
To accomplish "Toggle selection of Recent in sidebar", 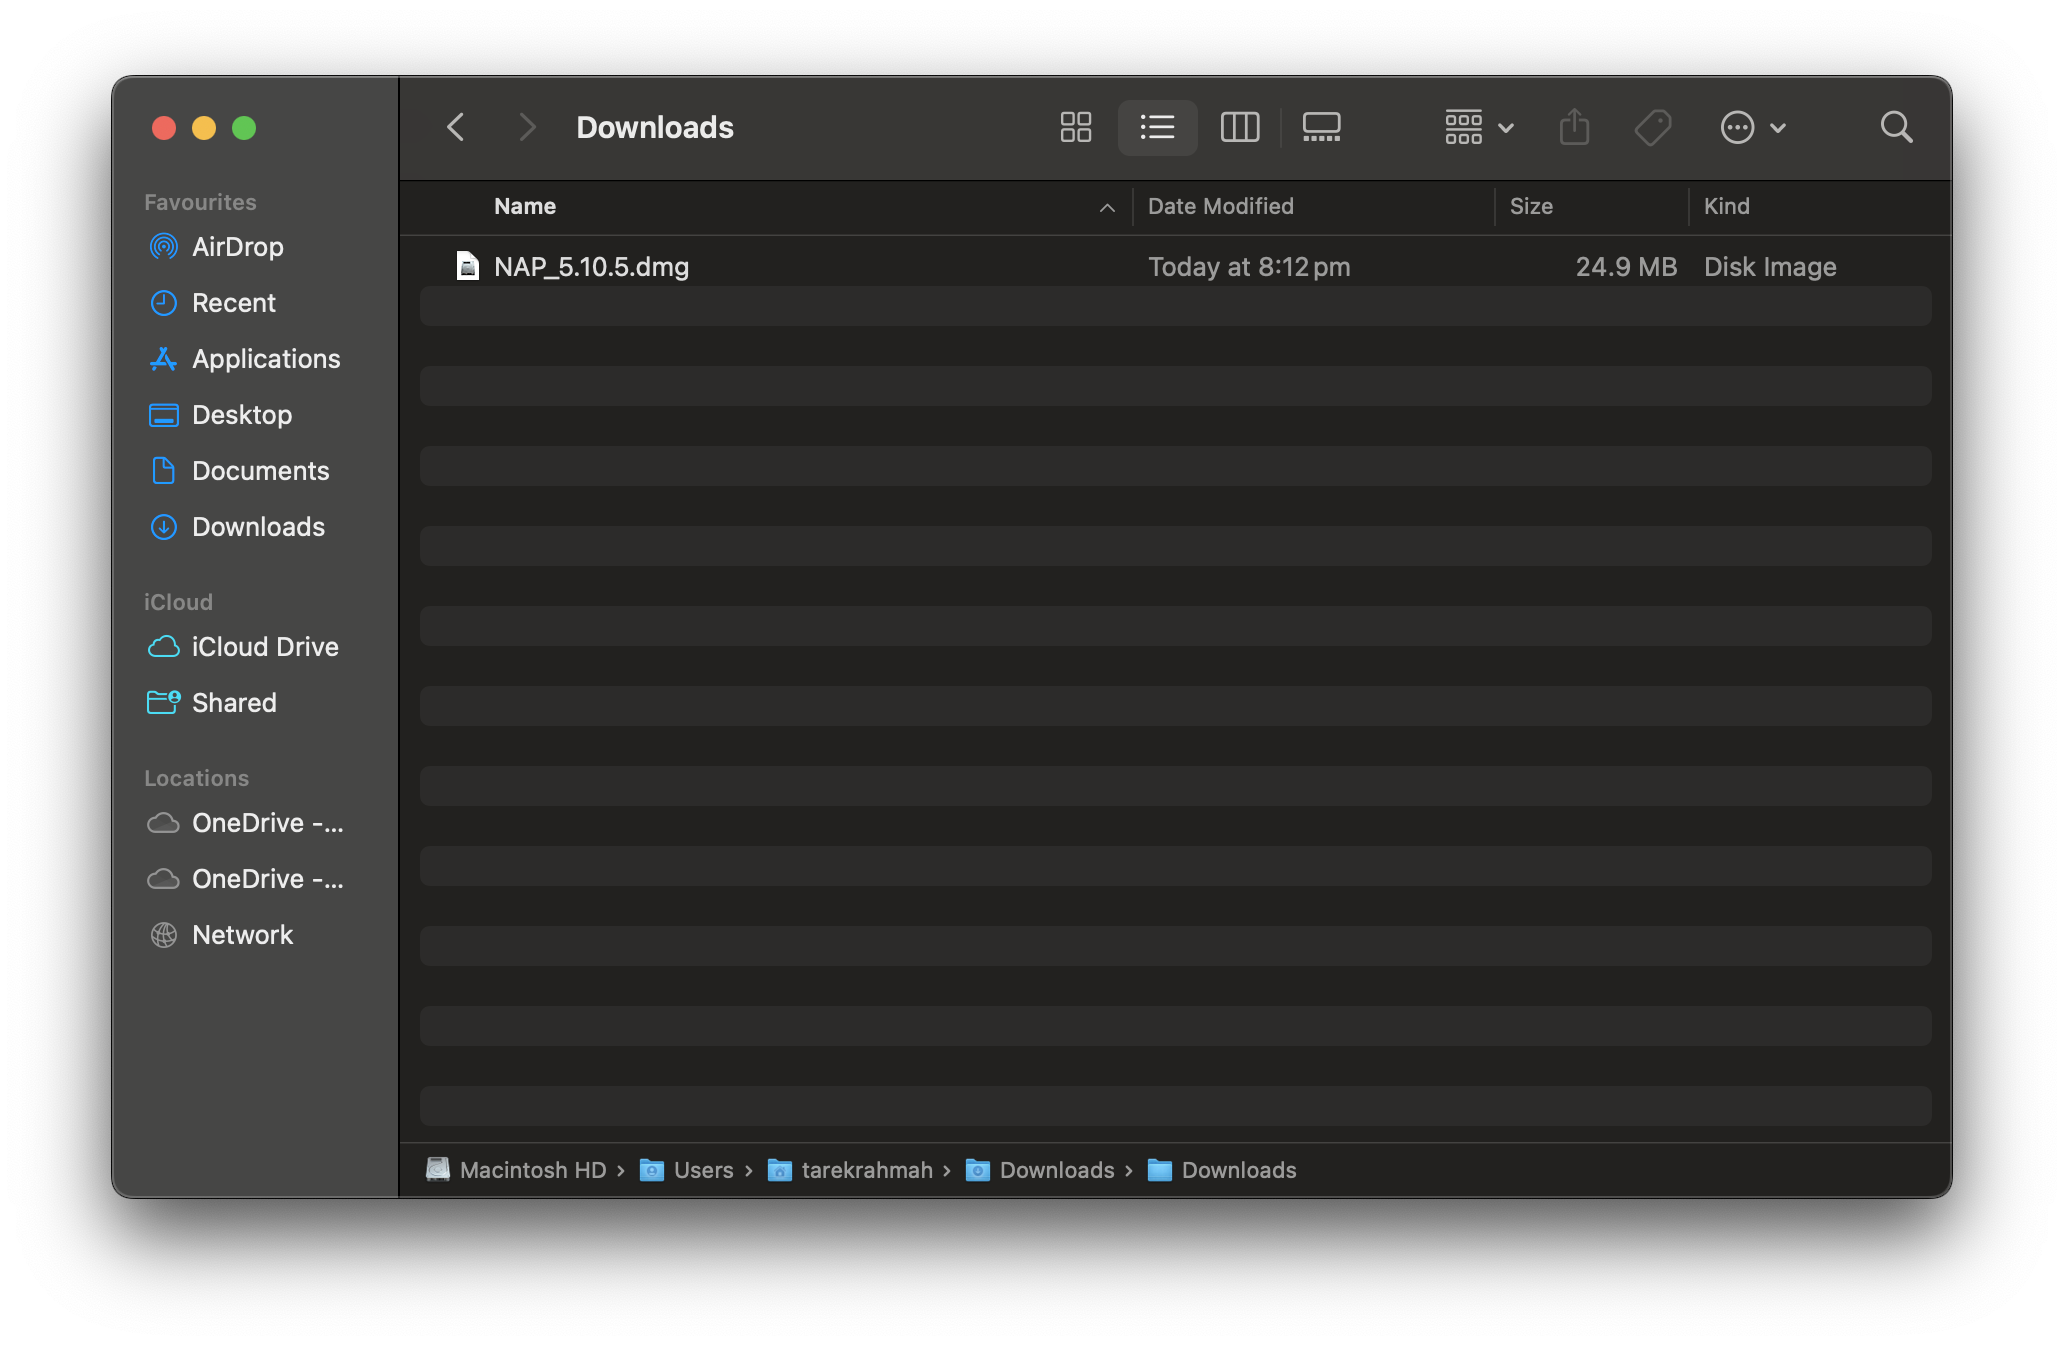I will point(233,302).
